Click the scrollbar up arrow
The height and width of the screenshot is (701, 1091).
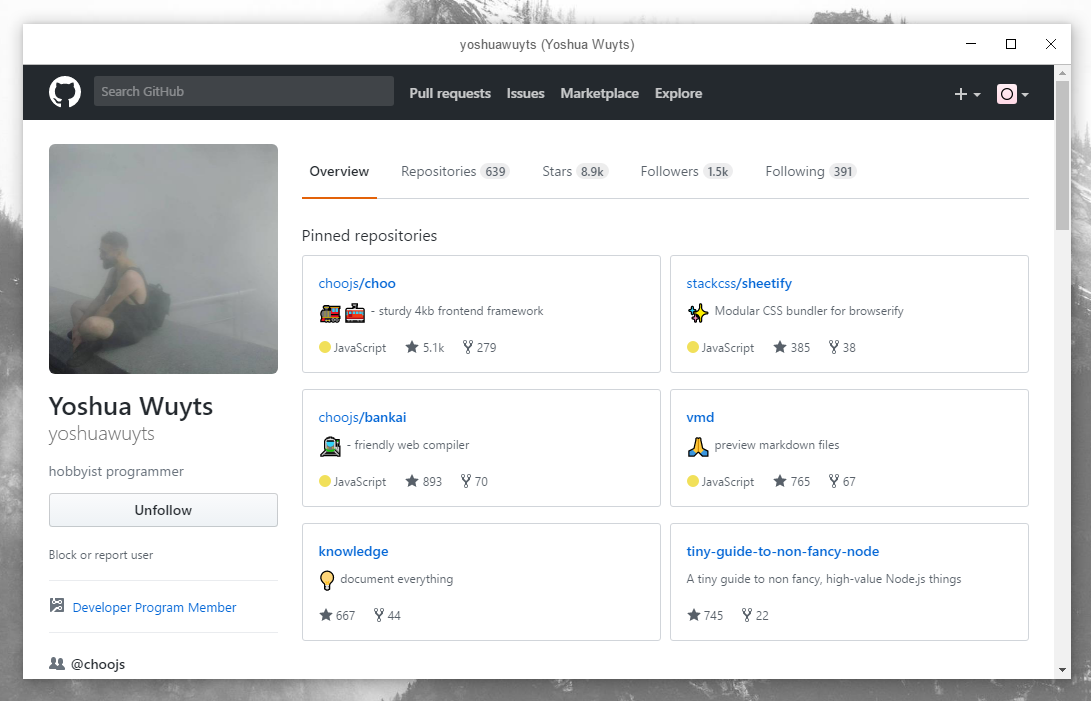click(1062, 72)
